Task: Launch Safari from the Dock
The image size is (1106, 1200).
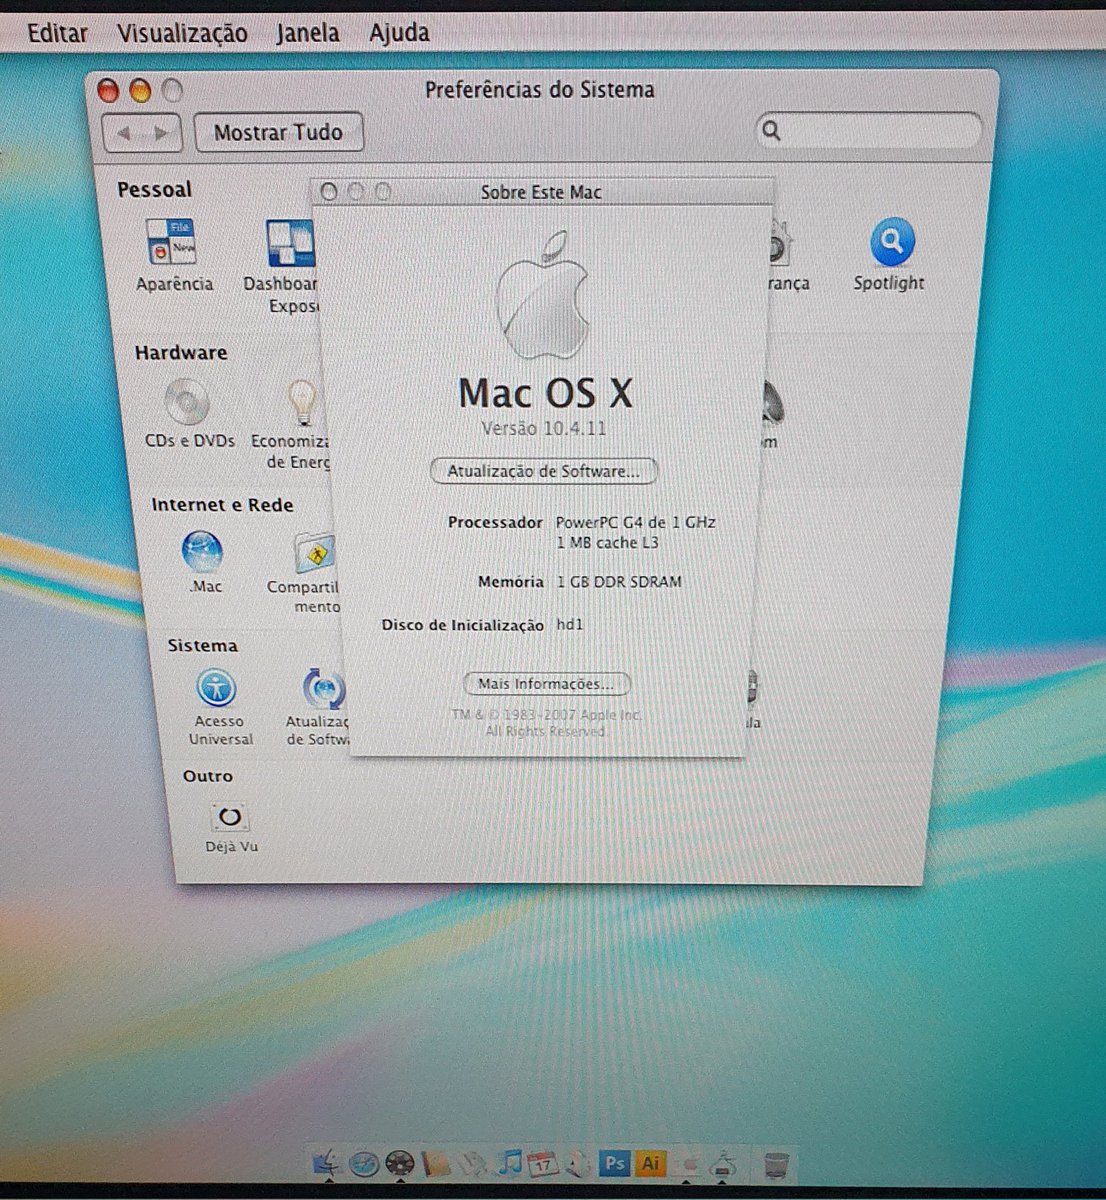Action: pyautogui.click(x=364, y=1164)
